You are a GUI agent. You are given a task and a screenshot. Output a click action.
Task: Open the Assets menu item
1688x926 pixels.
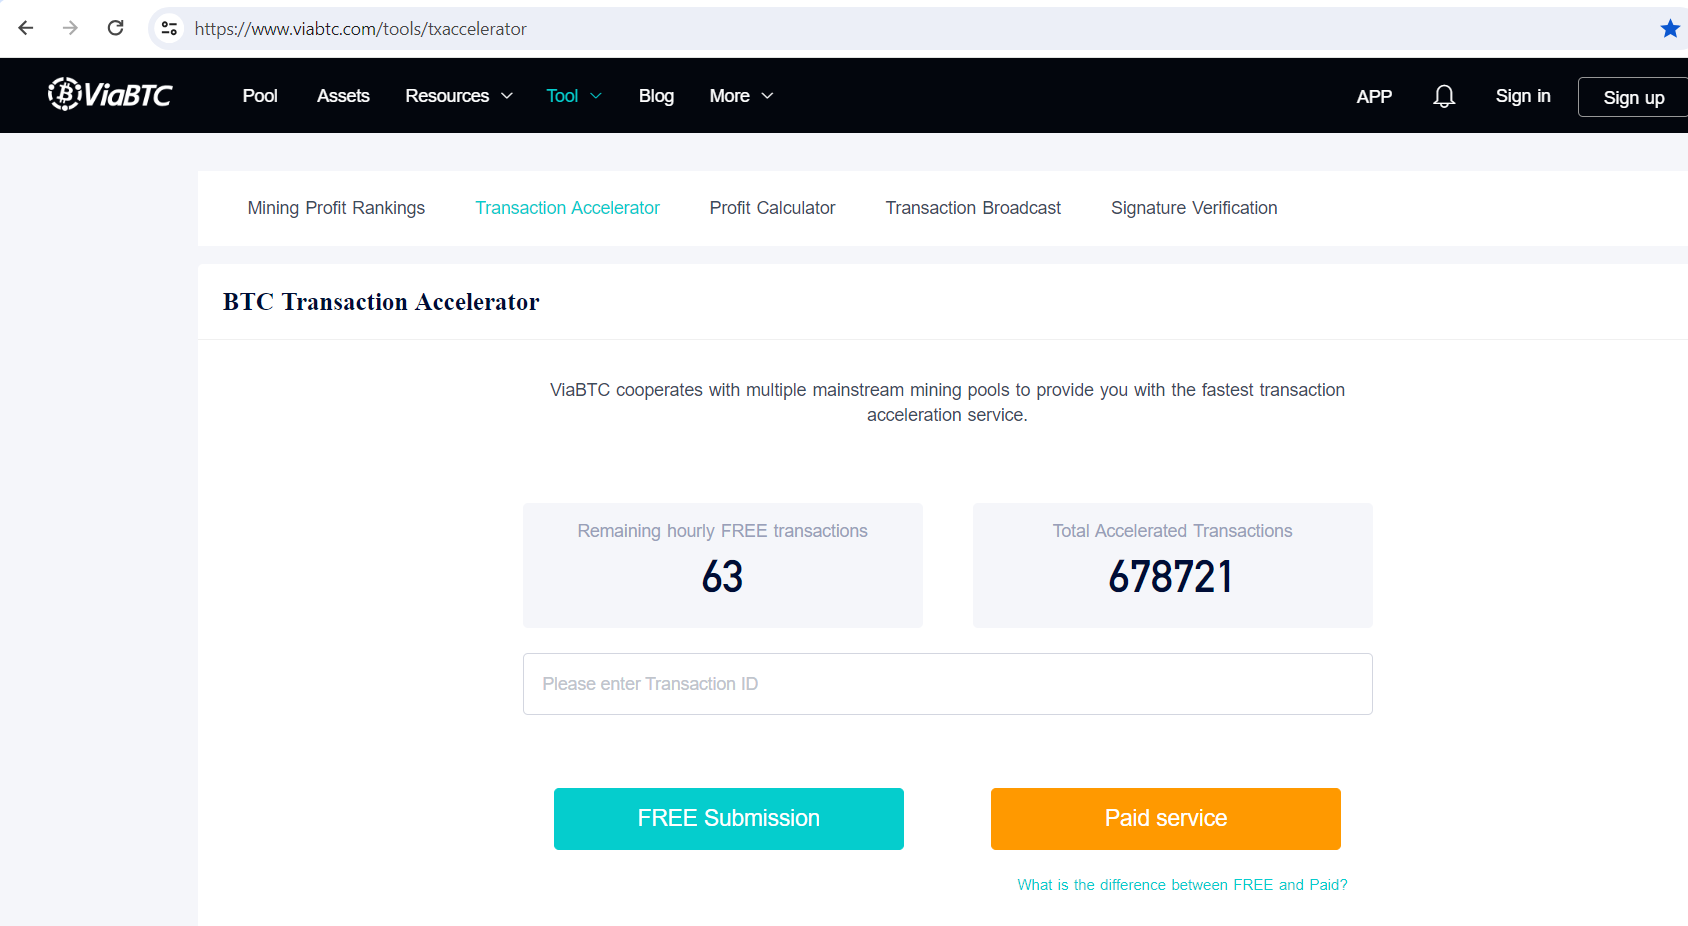click(343, 96)
